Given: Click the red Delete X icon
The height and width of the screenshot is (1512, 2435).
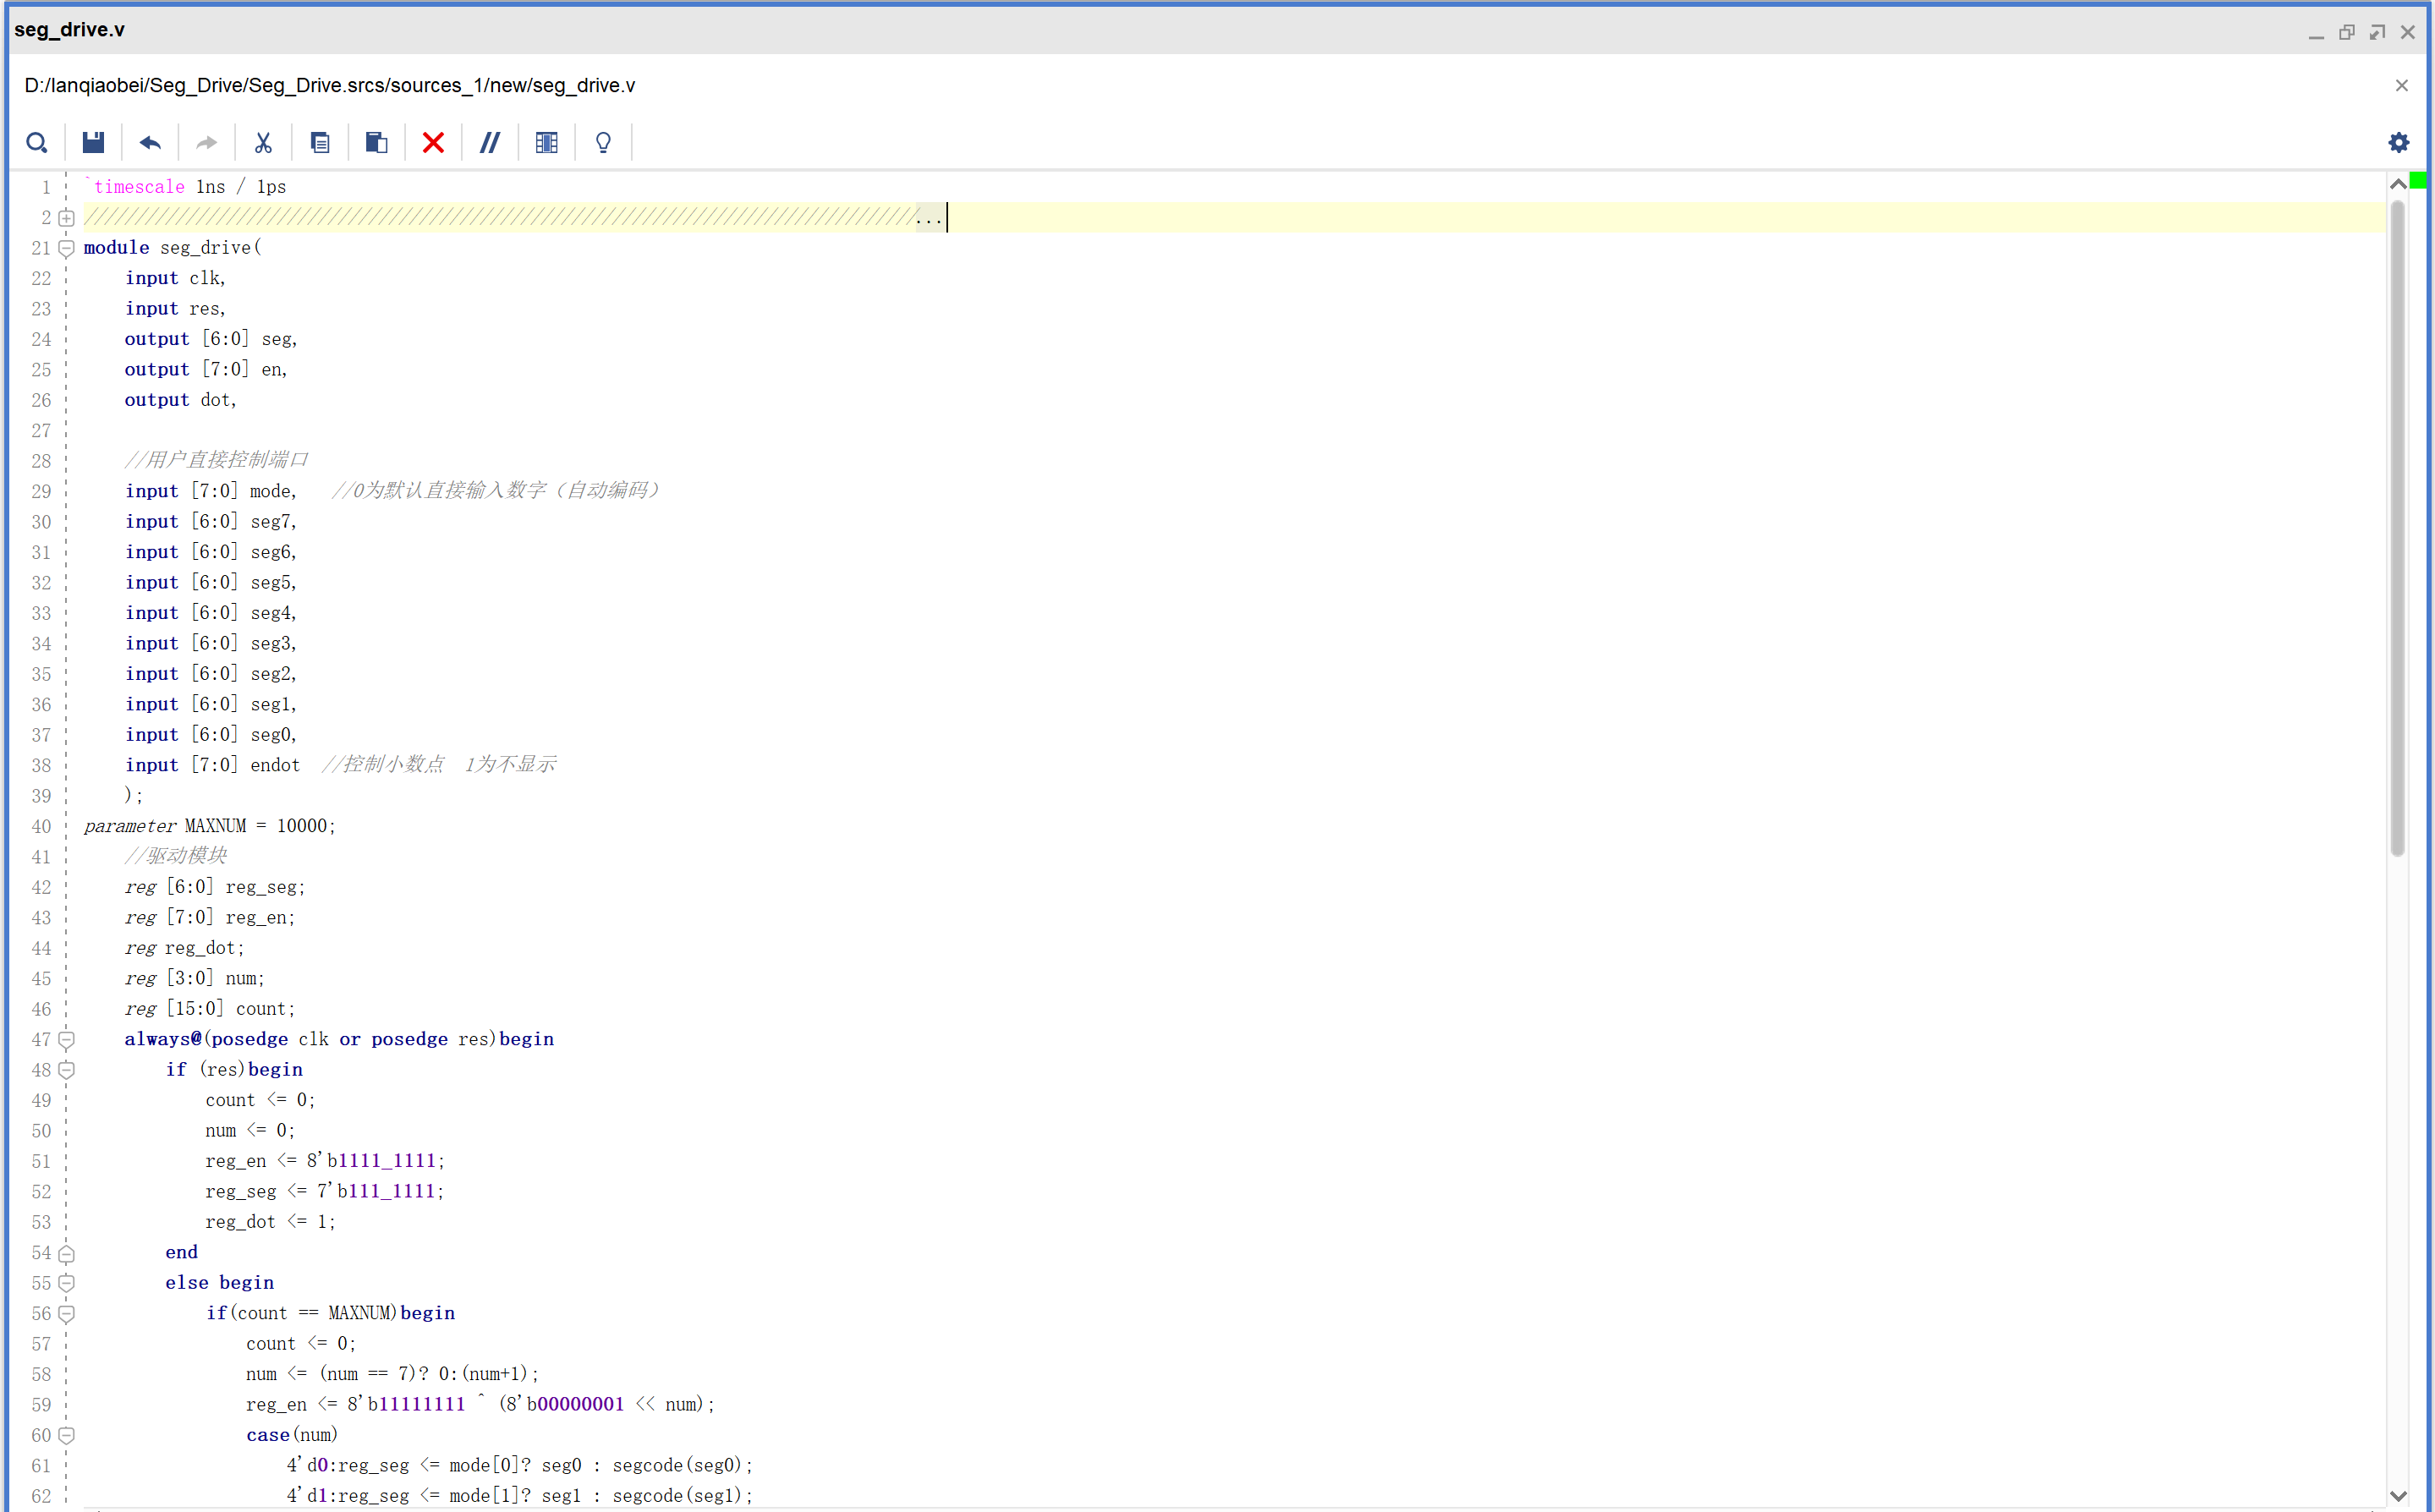Looking at the screenshot, I should [x=433, y=143].
